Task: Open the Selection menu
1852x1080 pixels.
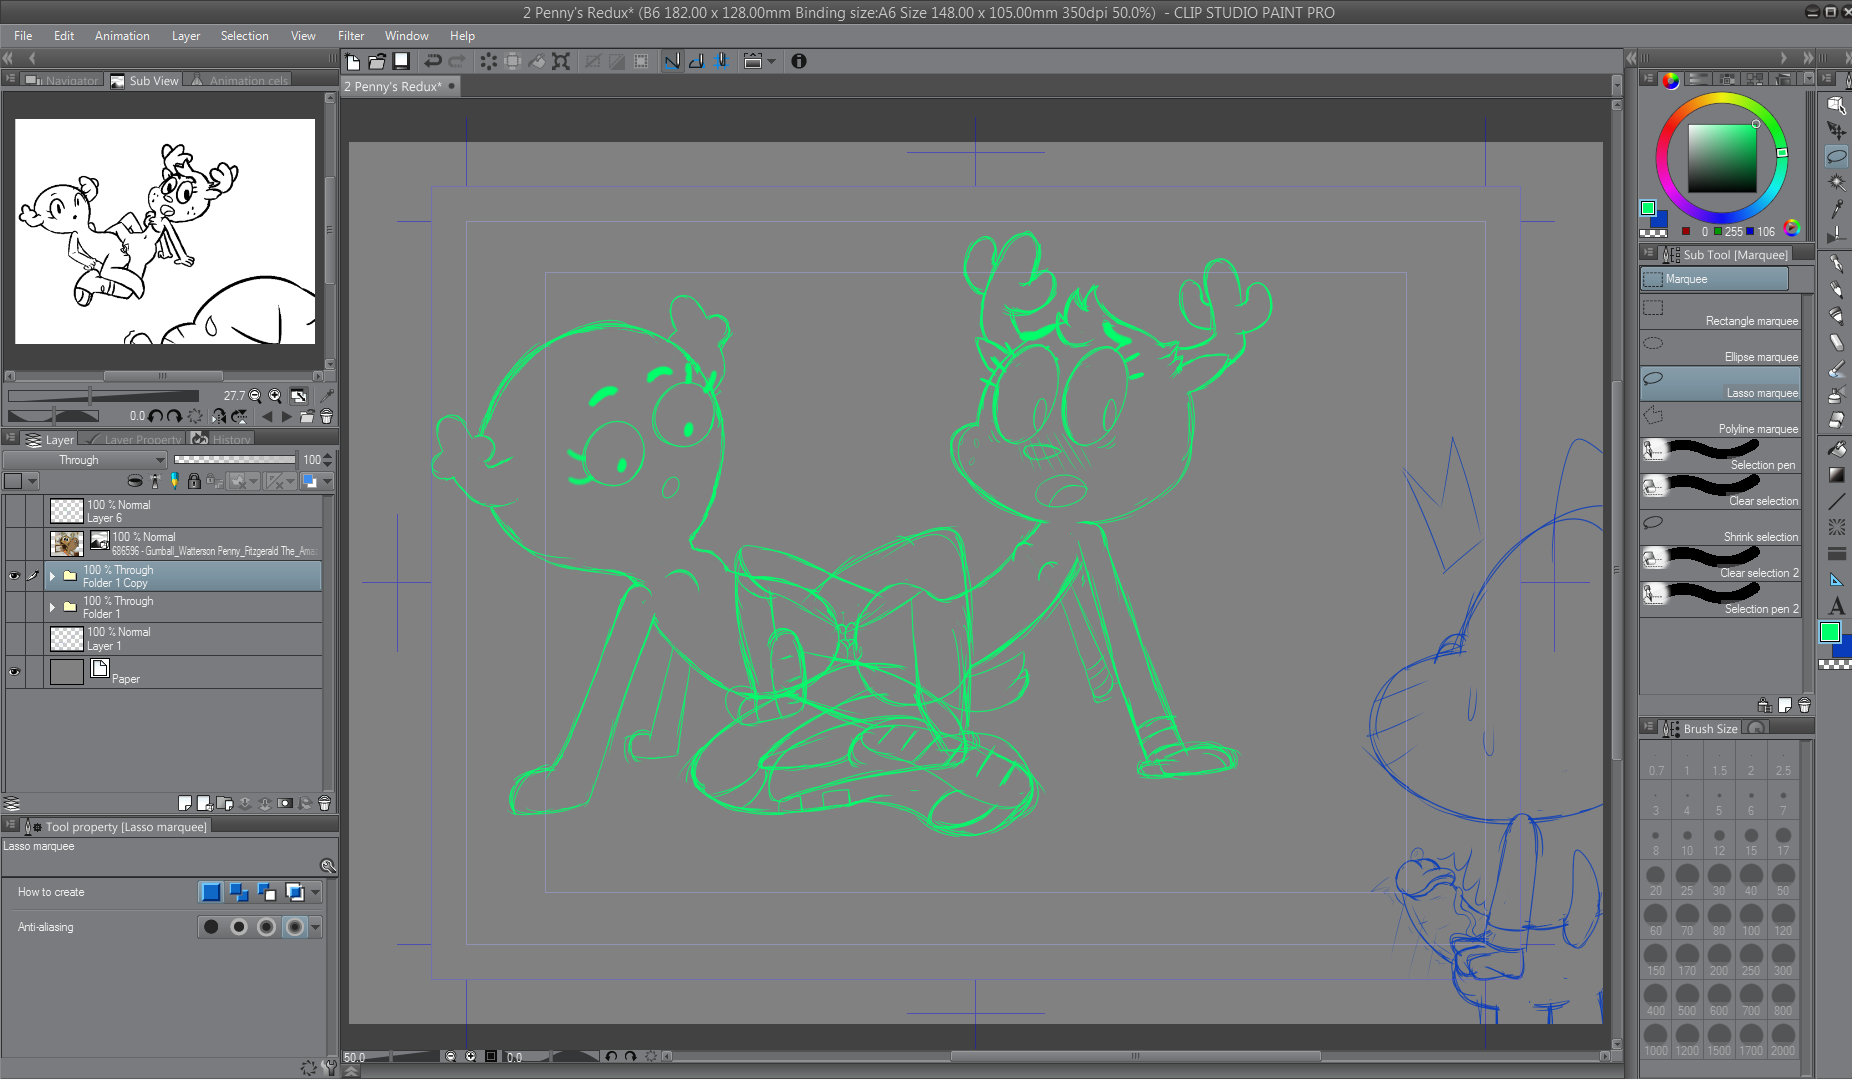Action: [x=244, y=35]
